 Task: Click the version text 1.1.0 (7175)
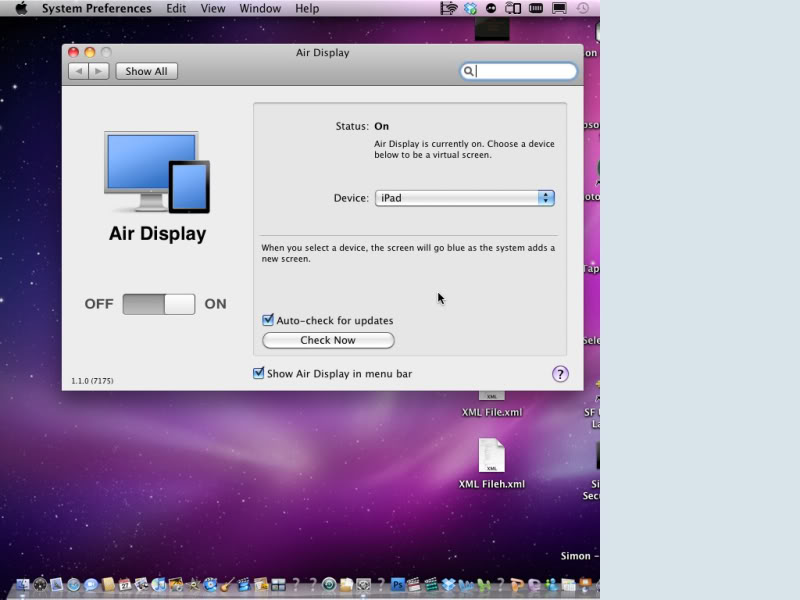[92, 381]
